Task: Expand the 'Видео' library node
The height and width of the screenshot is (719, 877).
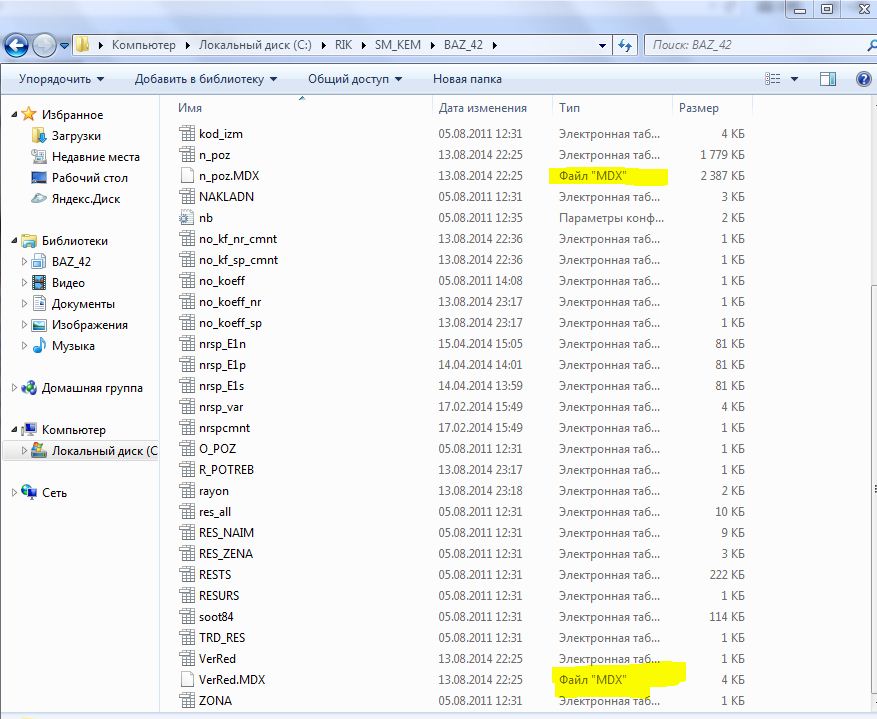Action: [x=24, y=282]
